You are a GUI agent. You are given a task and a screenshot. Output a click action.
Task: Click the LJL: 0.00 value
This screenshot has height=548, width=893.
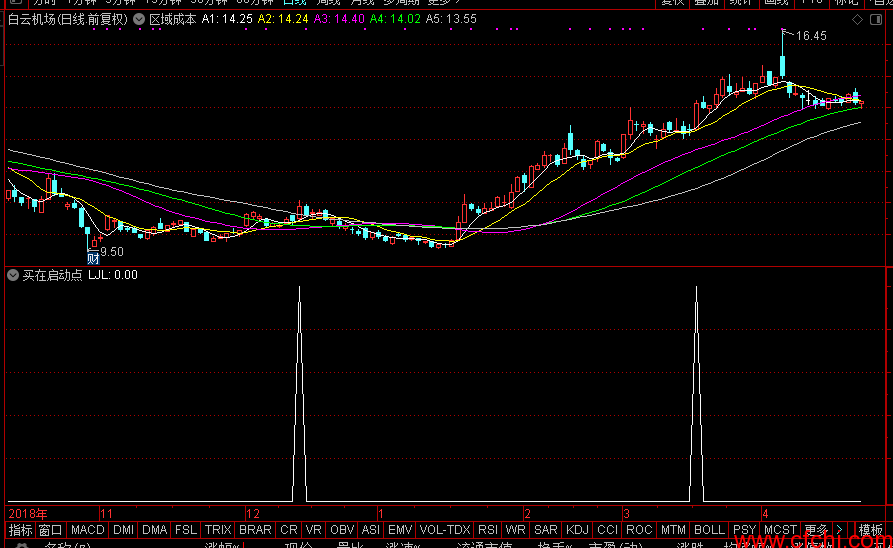coord(113,275)
